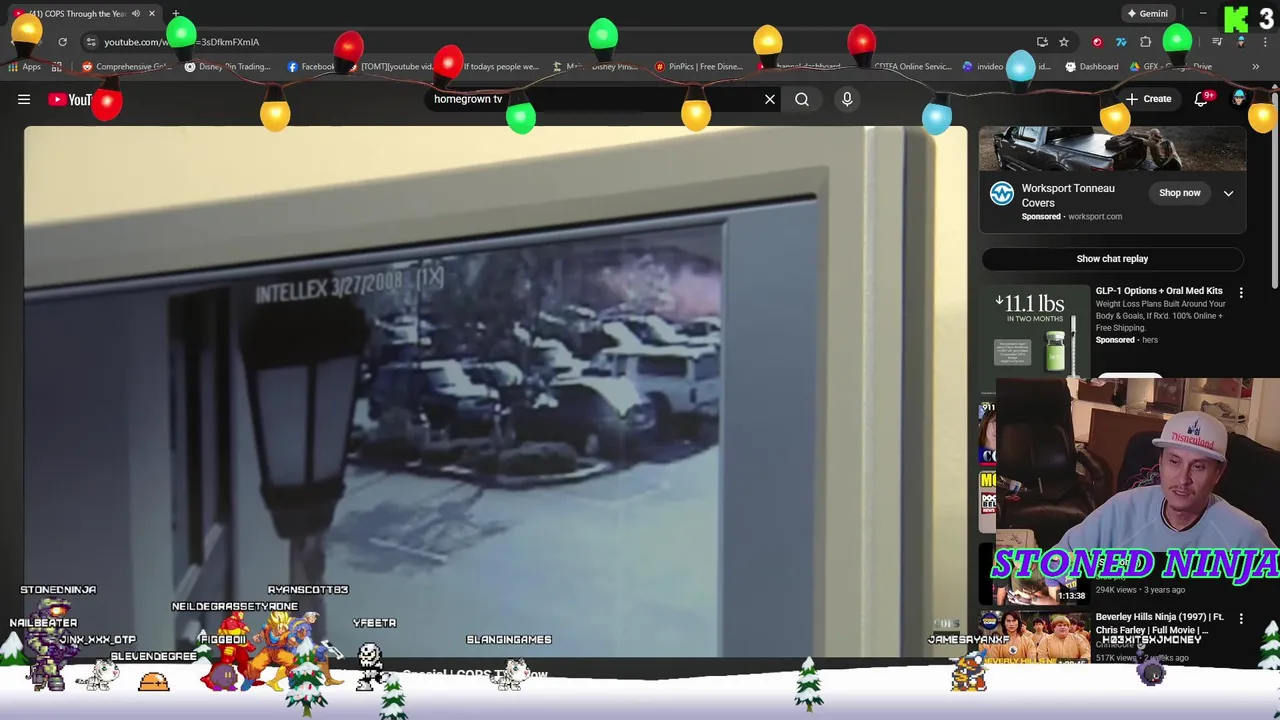Open the Dashboard bookmark
Viewport: 1280px width, 720px height.
[1092, 67]
